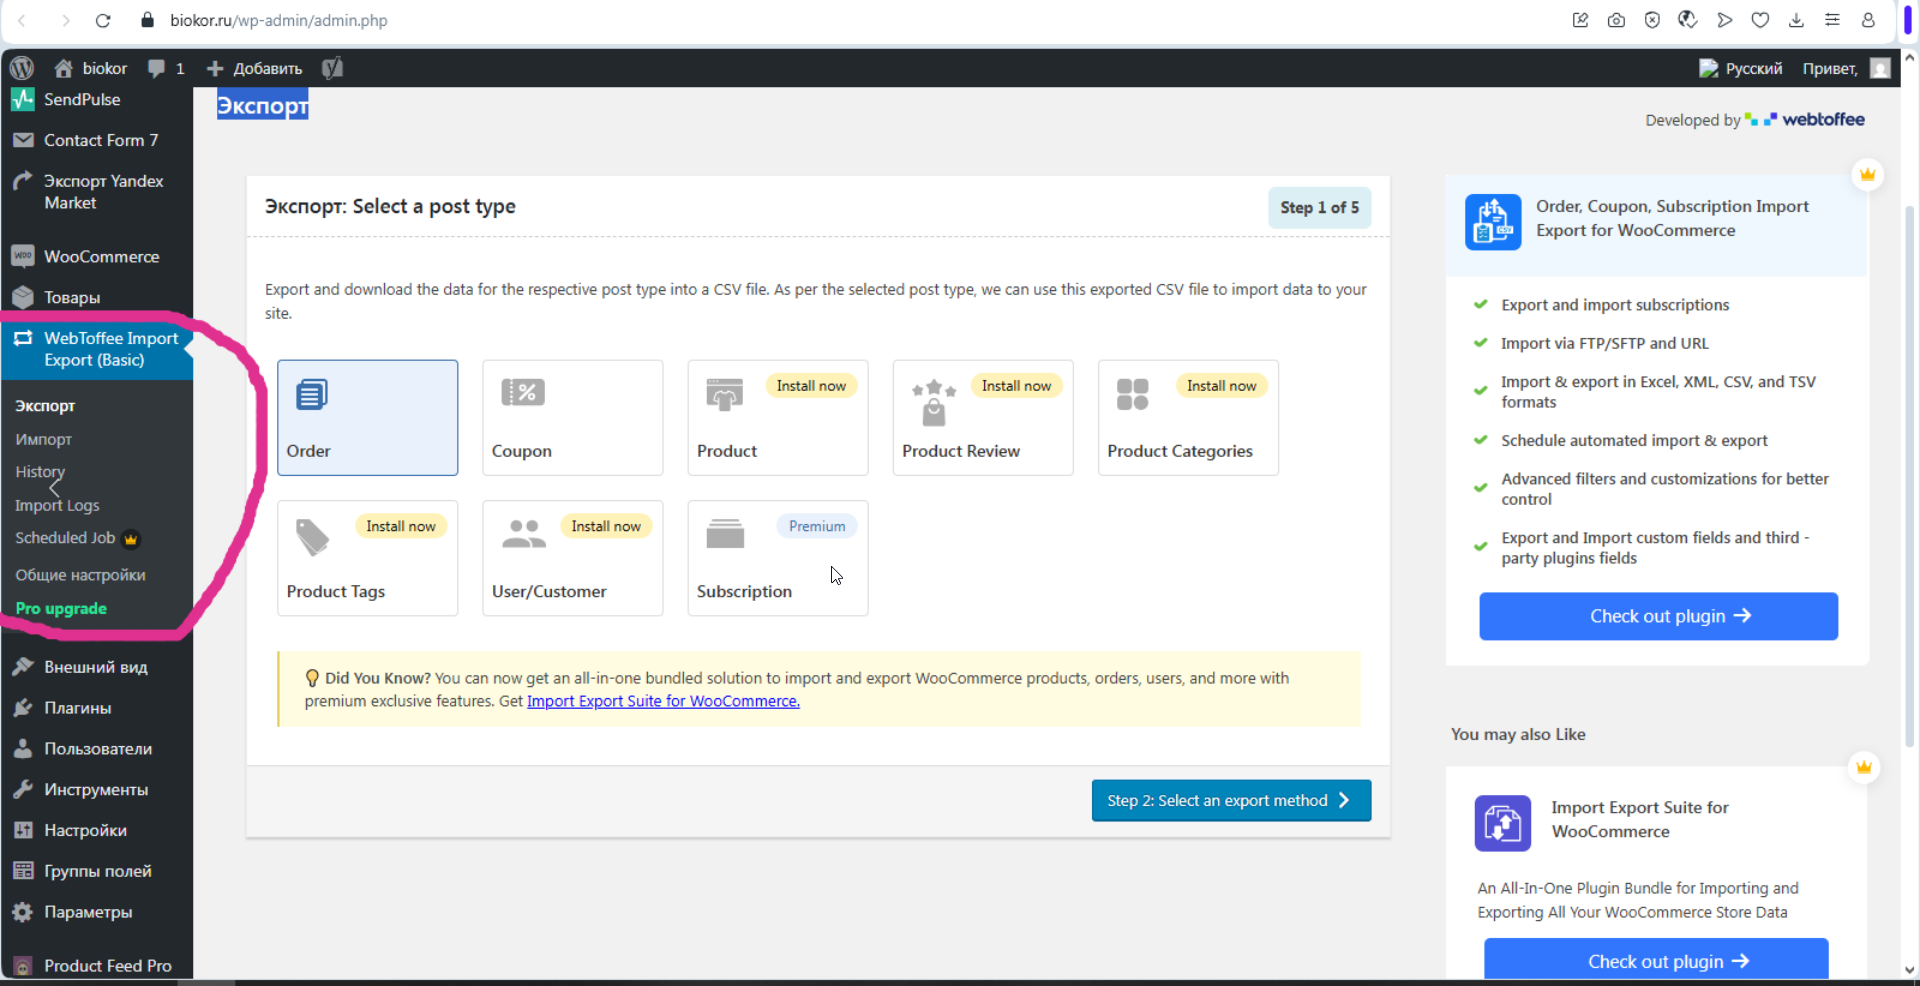Open the Русский language switcher

tap(1741, 68)
